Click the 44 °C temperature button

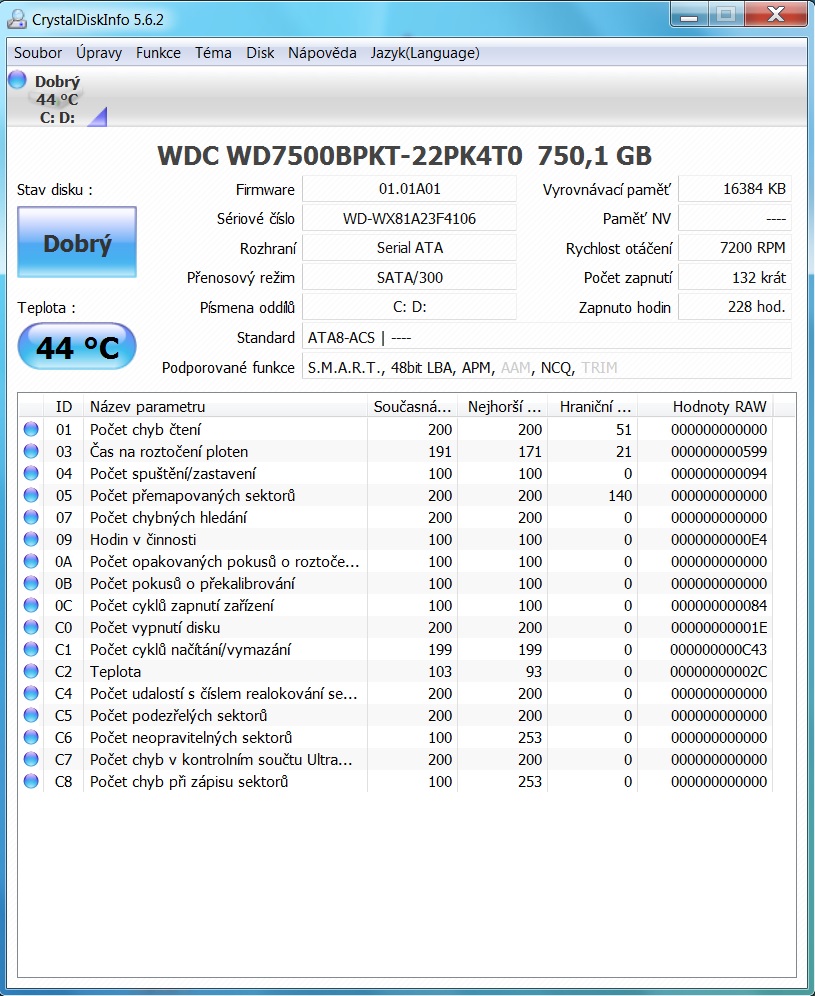coord(77,347)
